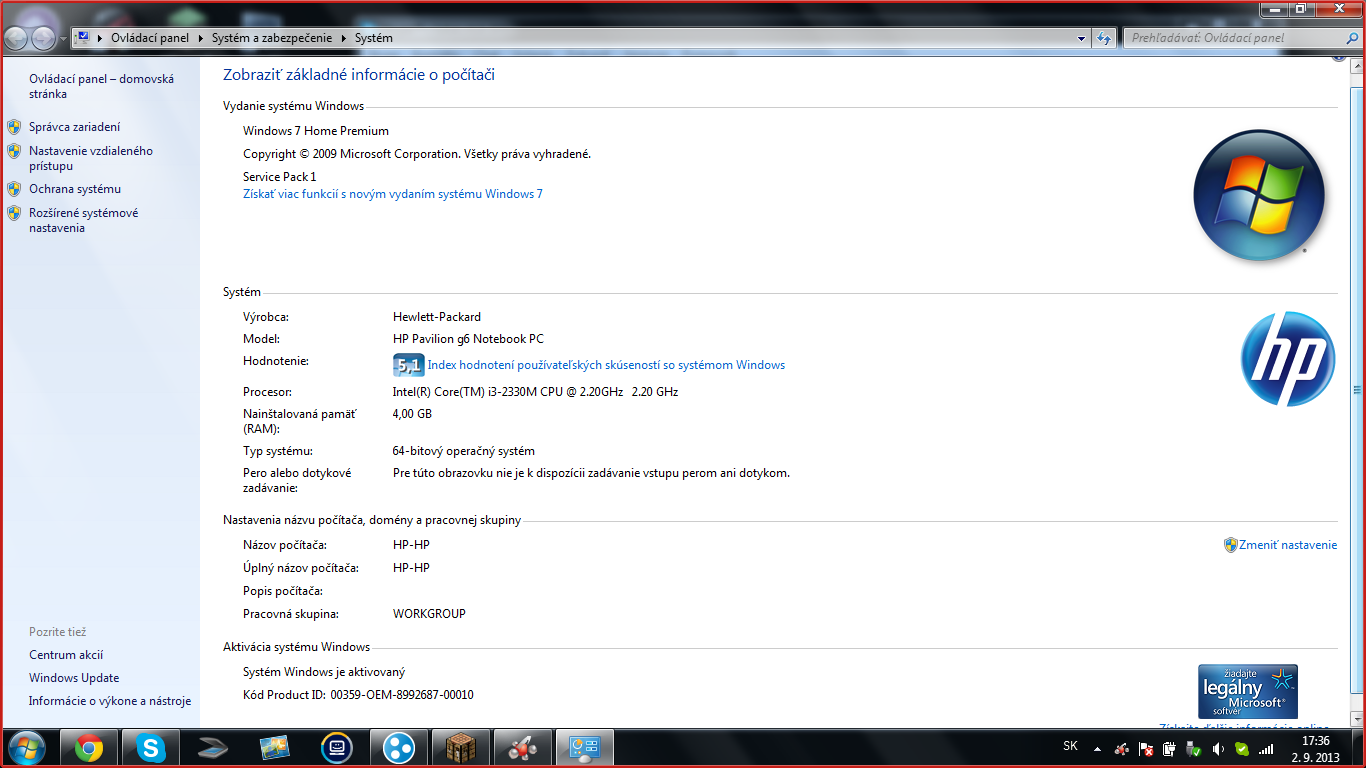Viewport: 1366px width, 768px height.
Task: Open the Minecraft crafting table taskbar icon
Action: 461,747
